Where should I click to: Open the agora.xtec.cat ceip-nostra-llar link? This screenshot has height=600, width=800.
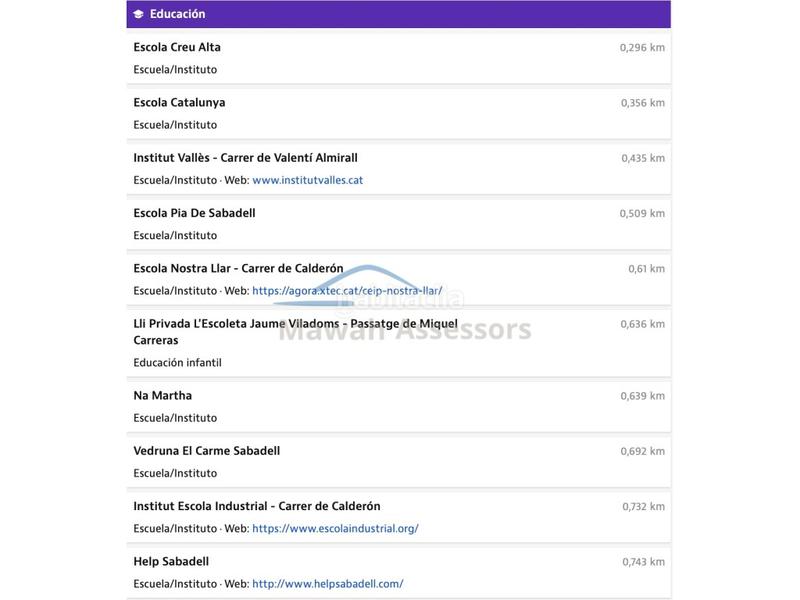[x=347, y=291]
